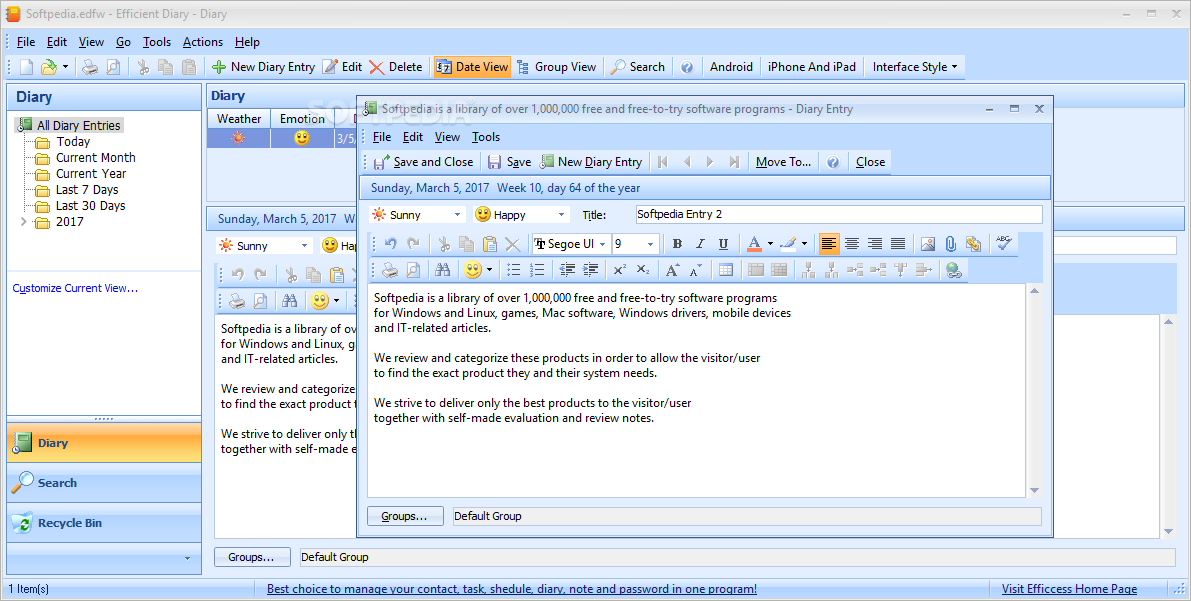Switch to Group View in main toolbar

557,67
